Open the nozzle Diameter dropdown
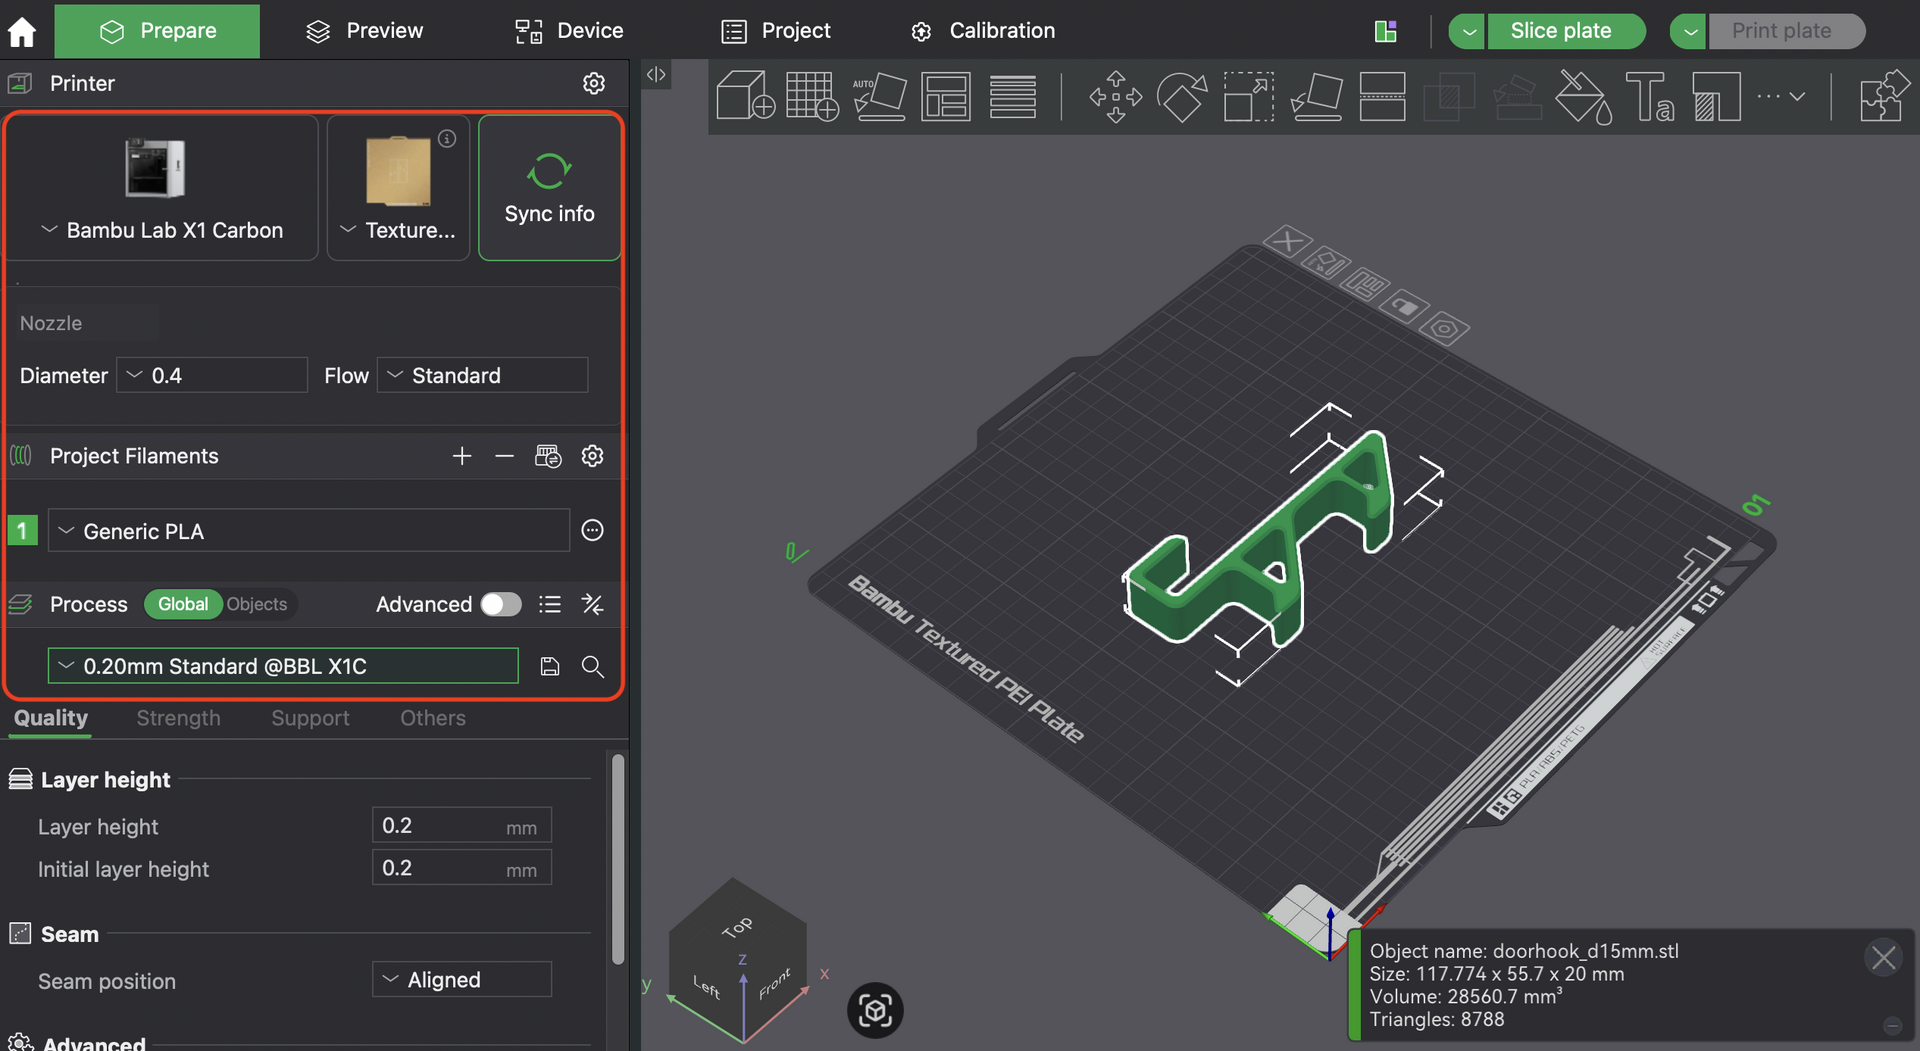This screenshot has width=1920, height=1051. click(x=212, y=376)
